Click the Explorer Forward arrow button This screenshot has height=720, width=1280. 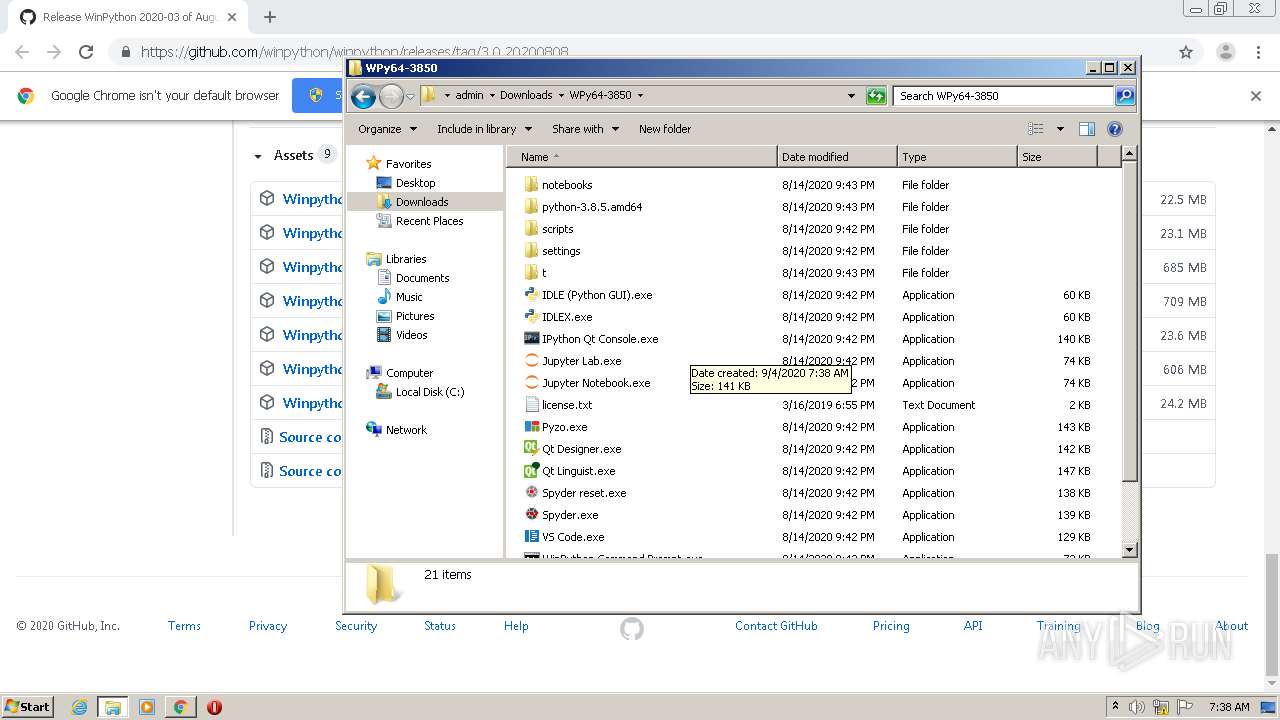pyautogui.click(x=391, y=96)
